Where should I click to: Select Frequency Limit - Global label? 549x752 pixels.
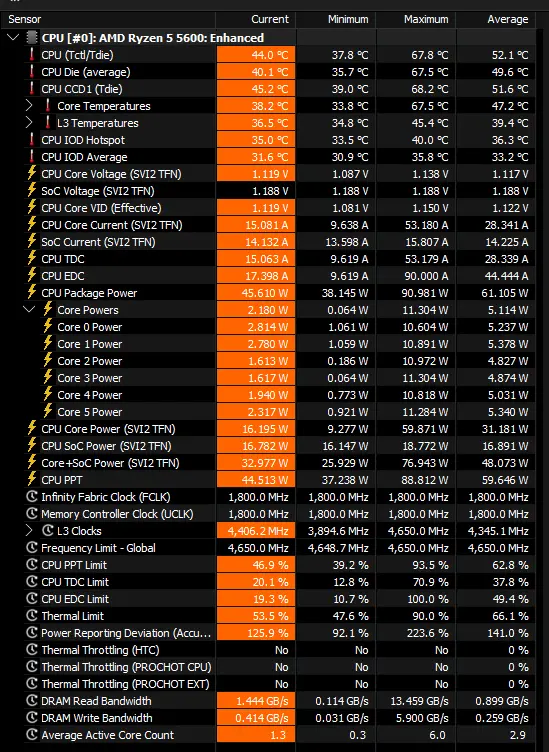coord(98,548)
